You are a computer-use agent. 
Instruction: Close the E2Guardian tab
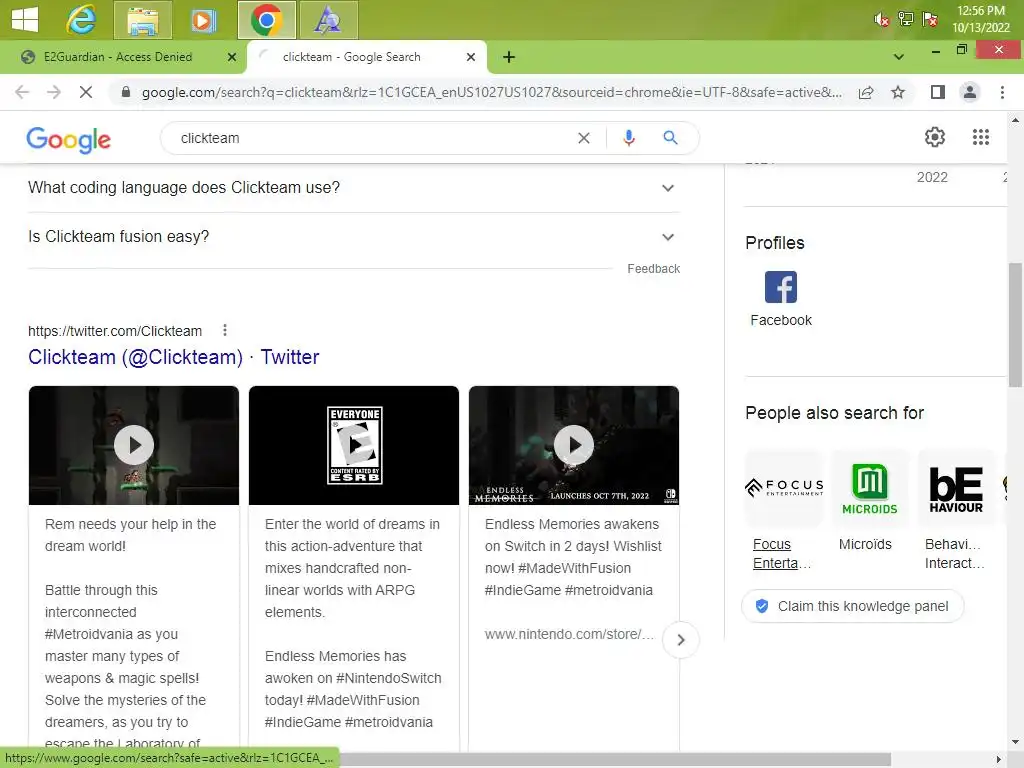(x=232, y=57)
